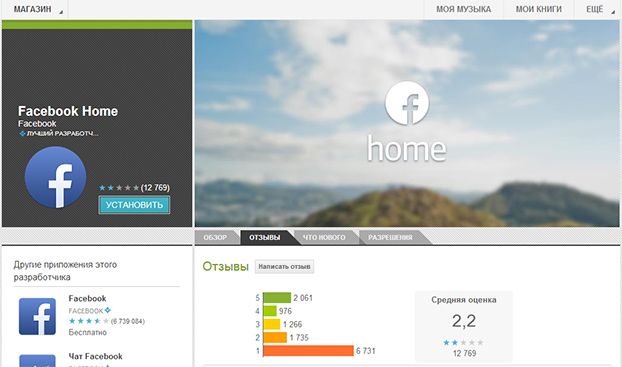The width and height of the screenshot is (622, 367).
Task: Click Написать отзыв button
Action: click(284, 267)
